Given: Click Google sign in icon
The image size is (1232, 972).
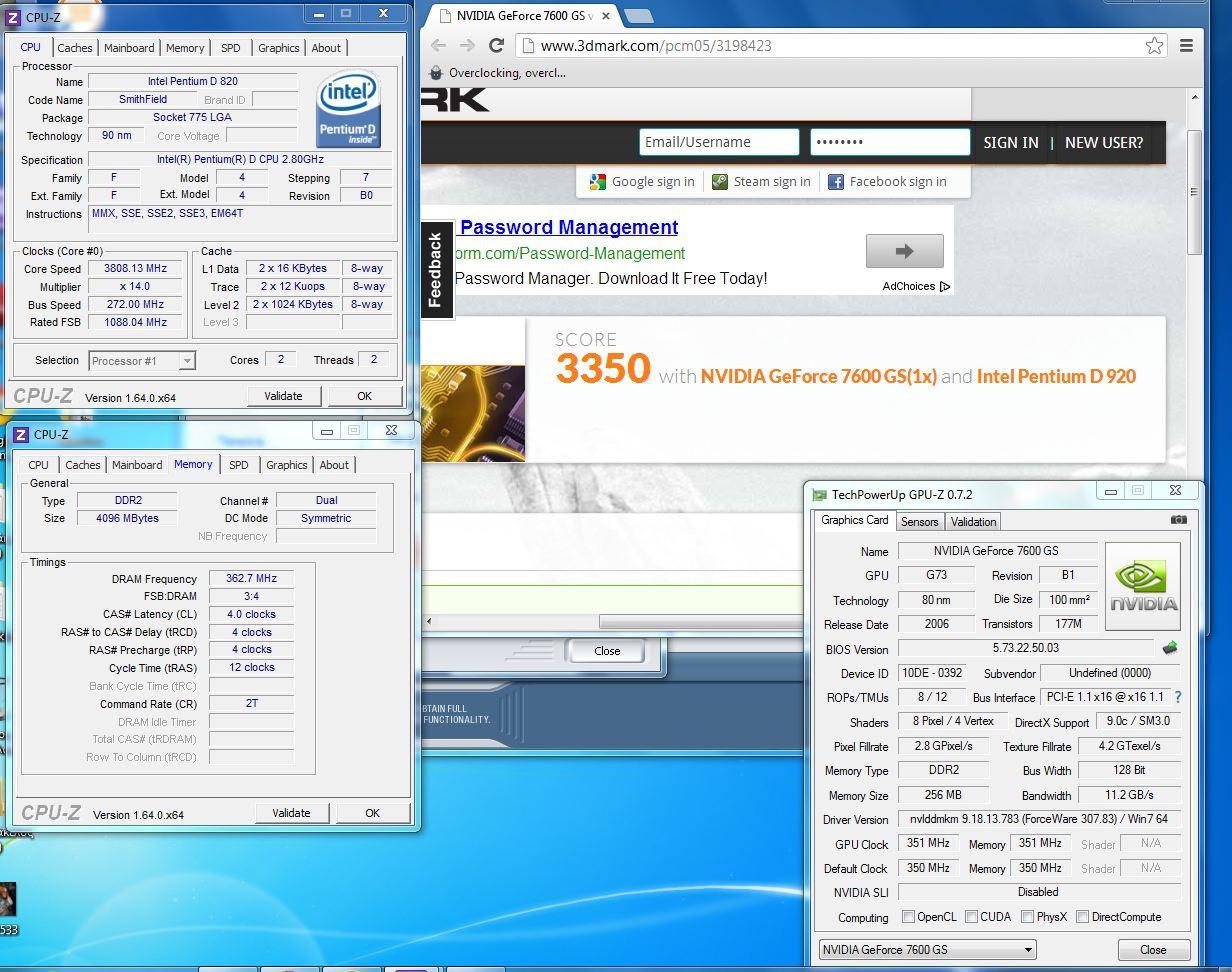Looking at the screenshot, I should click(598, 181).
